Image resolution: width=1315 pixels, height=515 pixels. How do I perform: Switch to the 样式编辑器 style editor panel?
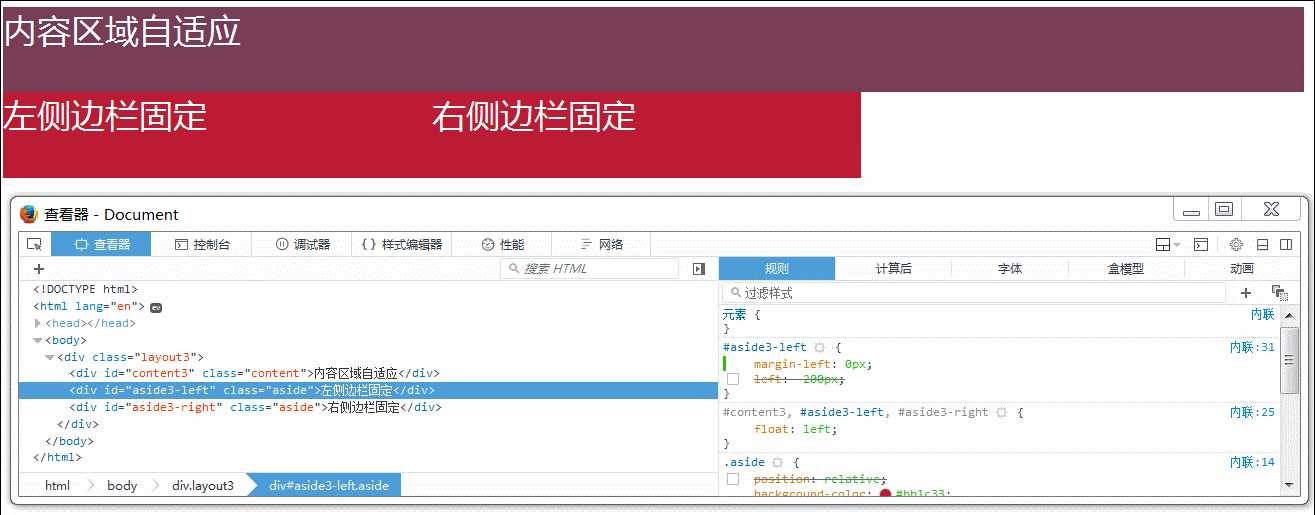401,244
